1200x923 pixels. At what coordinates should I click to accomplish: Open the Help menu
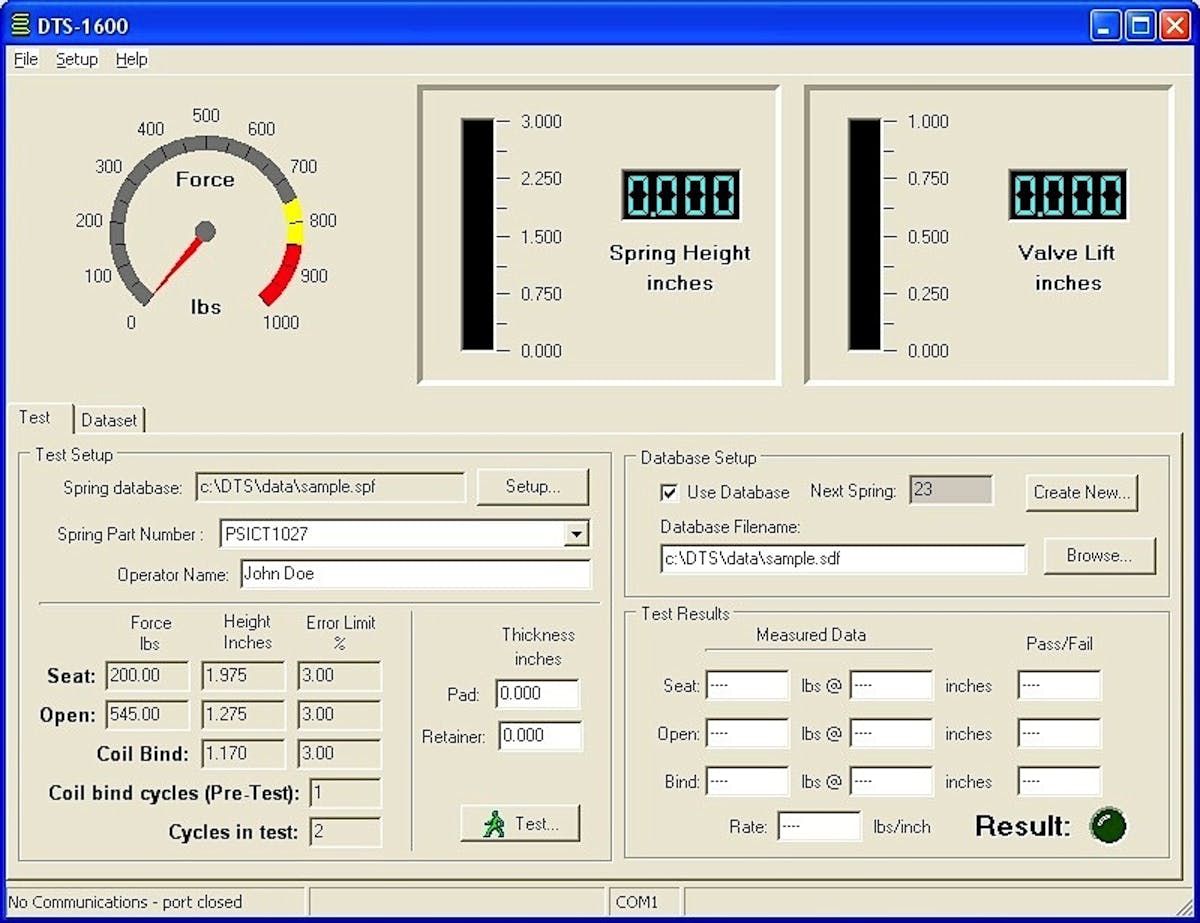point(131,59)
